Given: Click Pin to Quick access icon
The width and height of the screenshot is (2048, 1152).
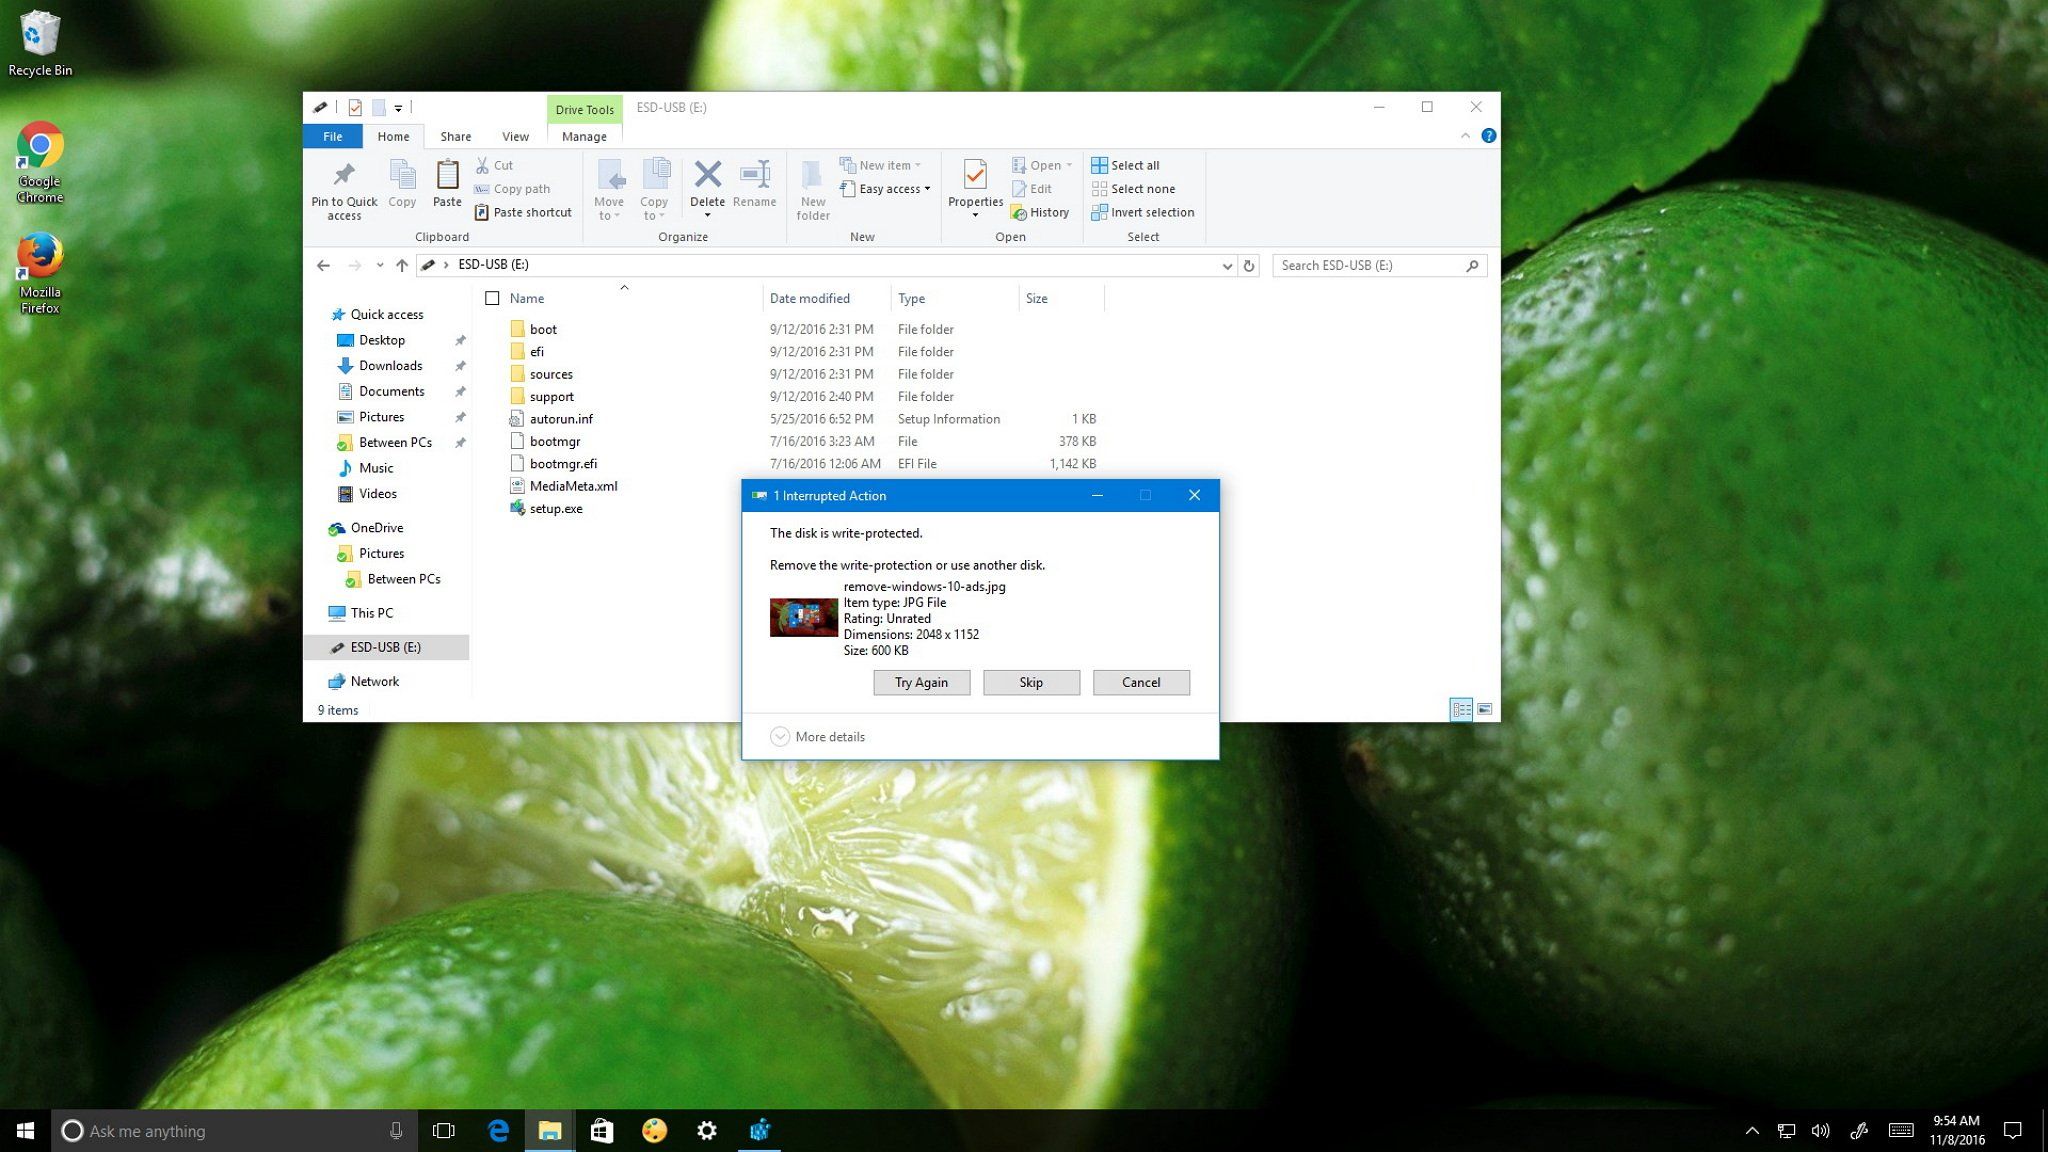Looking at the screenshot, I should (344, 177).
